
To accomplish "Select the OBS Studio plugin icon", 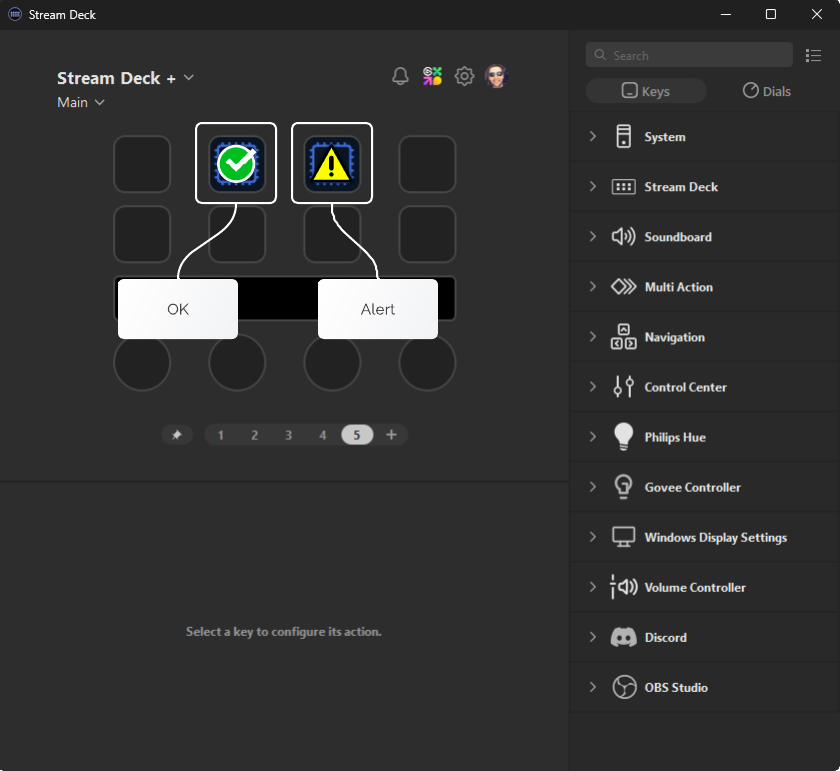I will 625,687.
